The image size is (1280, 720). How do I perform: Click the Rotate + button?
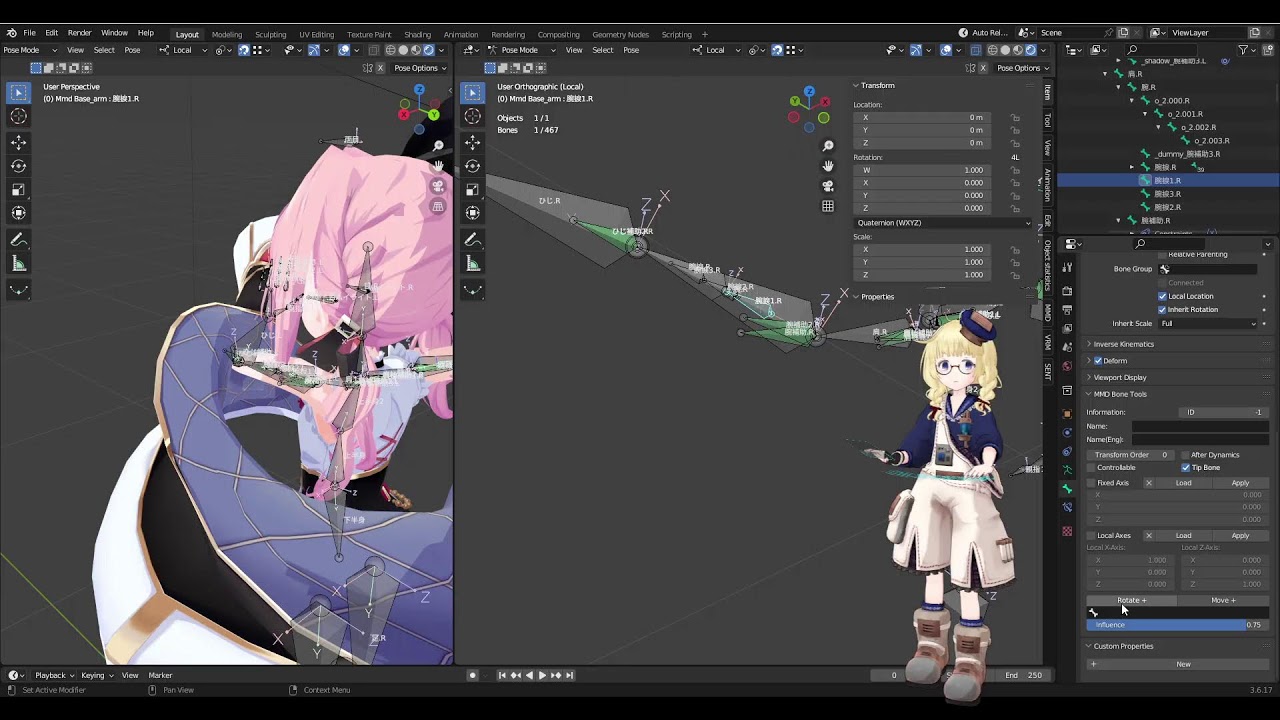pos(1132,600)
